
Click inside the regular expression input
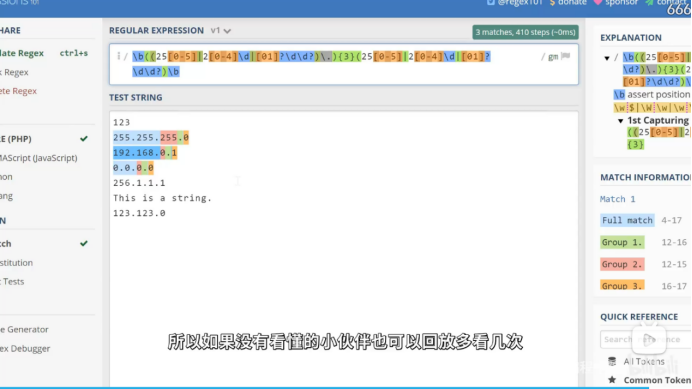[344, 64]
